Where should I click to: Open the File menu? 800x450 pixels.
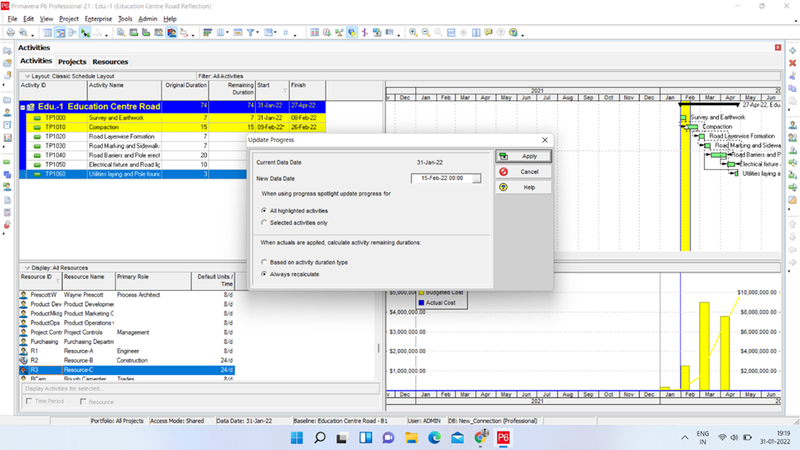[x=12, y=18]
